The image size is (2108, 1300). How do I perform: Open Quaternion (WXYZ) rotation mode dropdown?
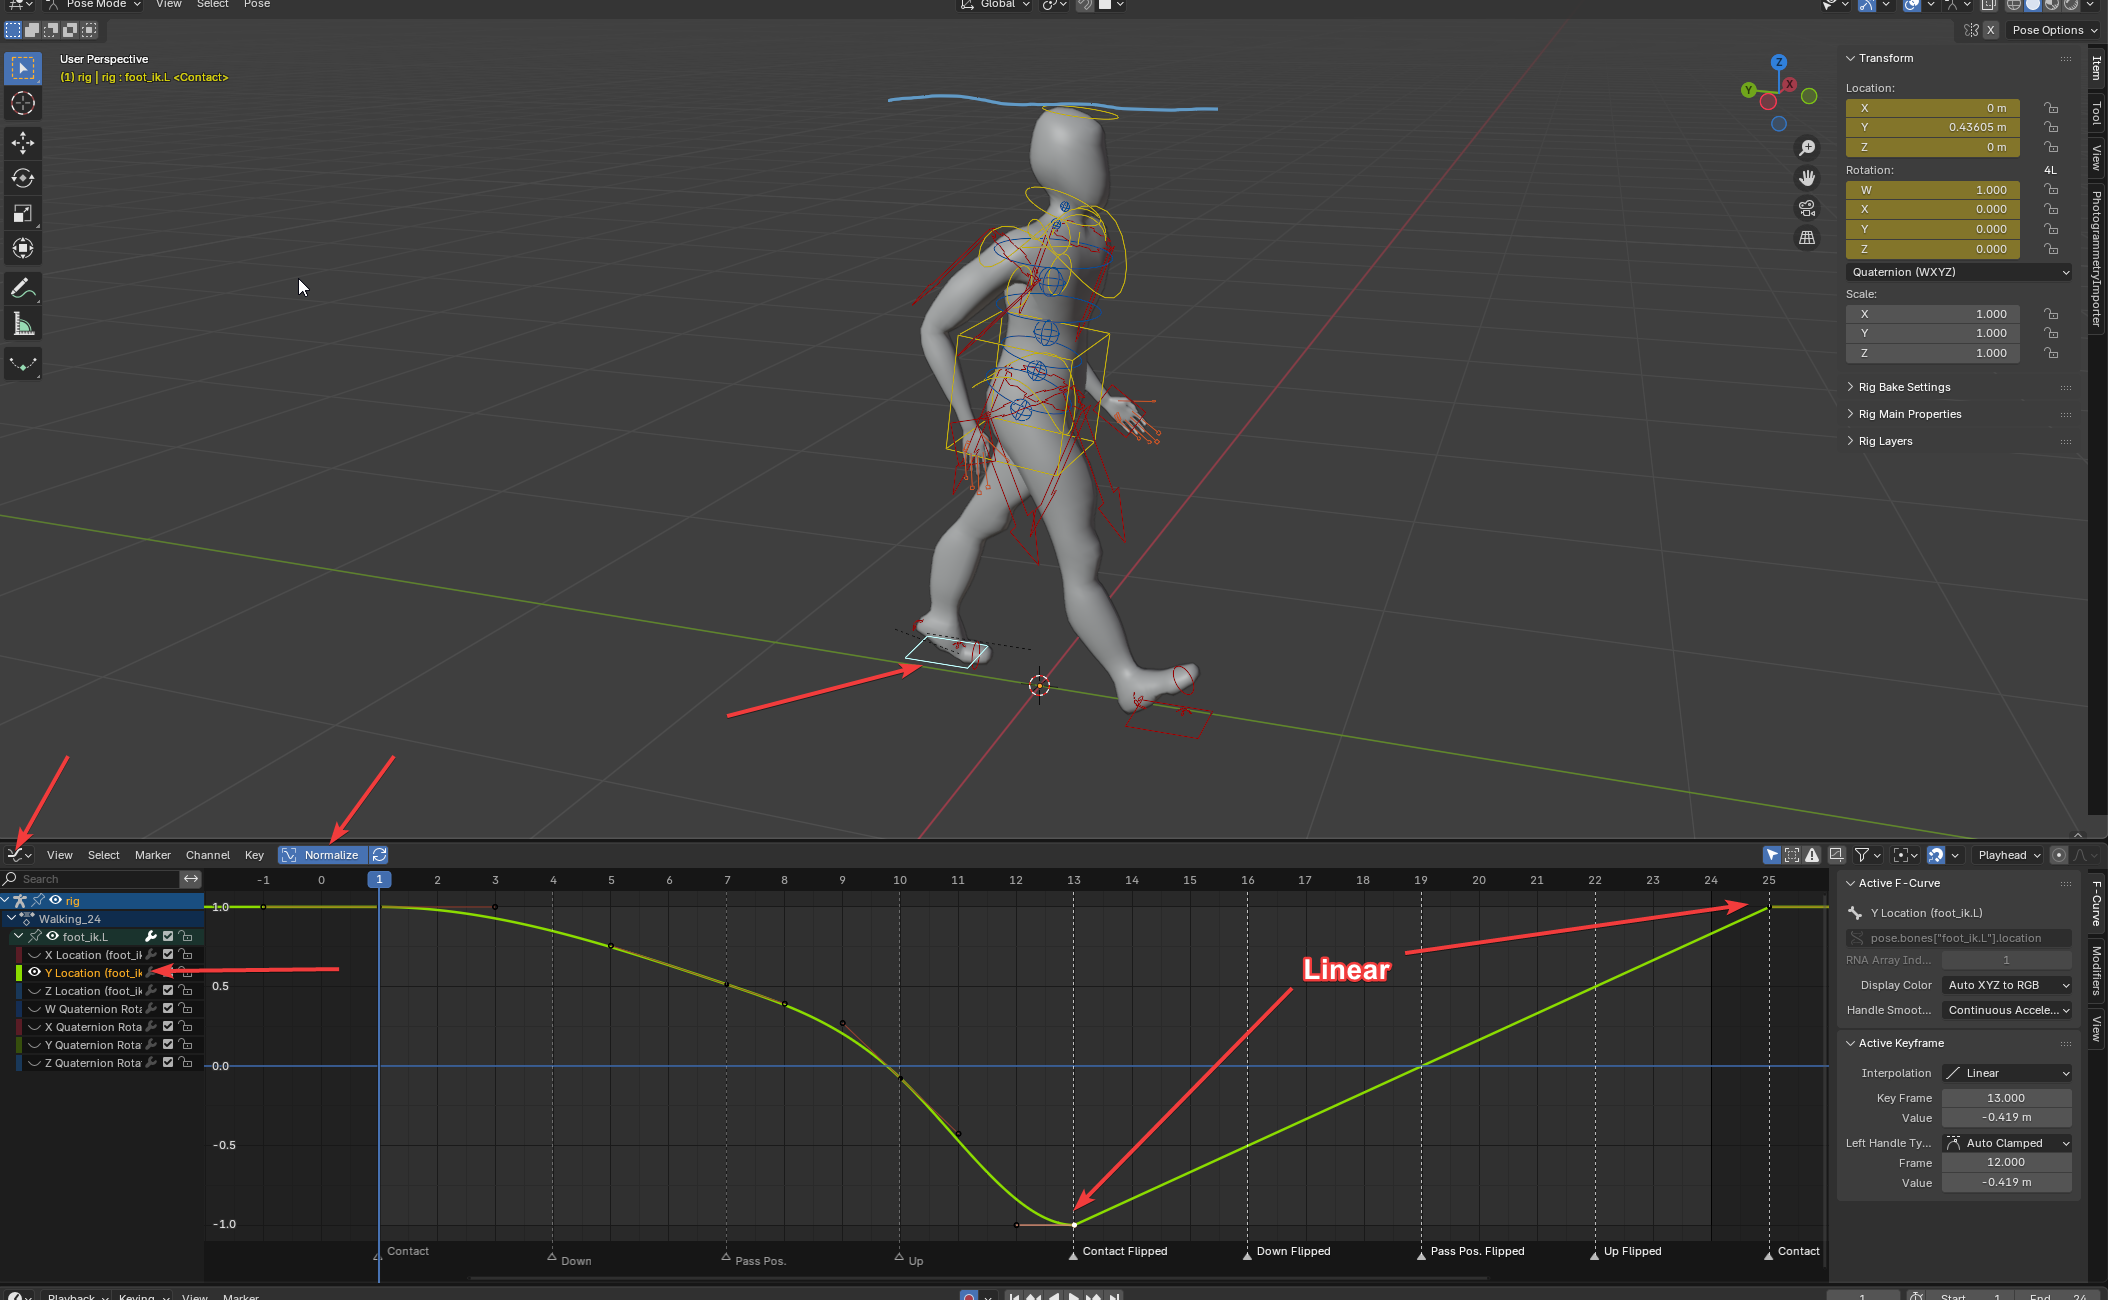pos(1958,272)
